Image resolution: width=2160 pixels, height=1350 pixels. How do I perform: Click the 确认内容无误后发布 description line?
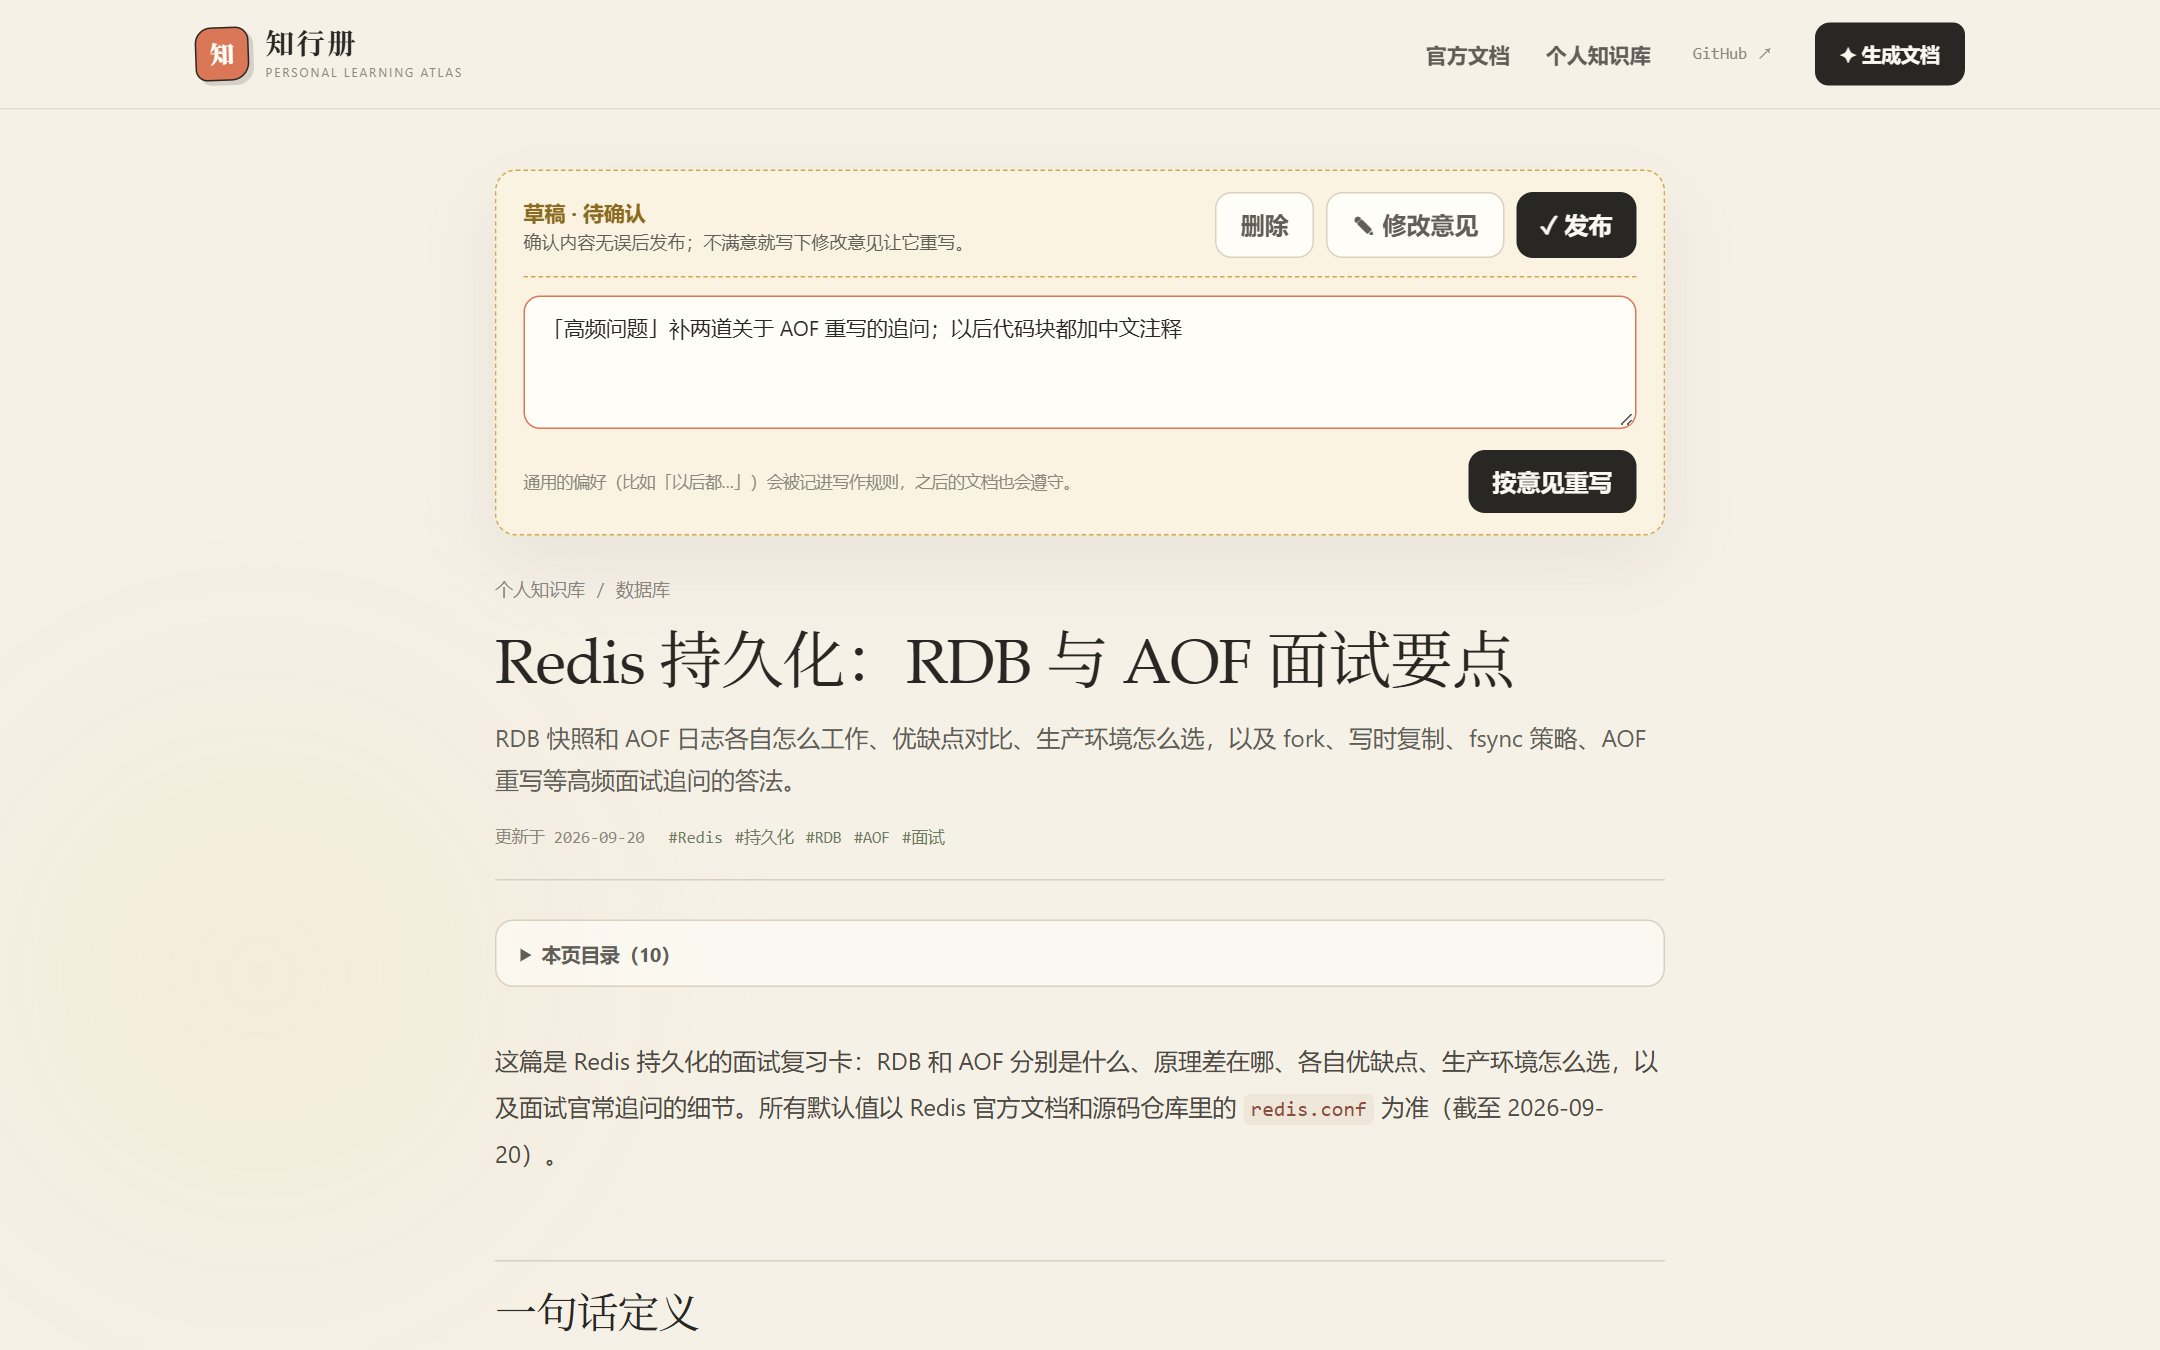(x=747, y=242)
